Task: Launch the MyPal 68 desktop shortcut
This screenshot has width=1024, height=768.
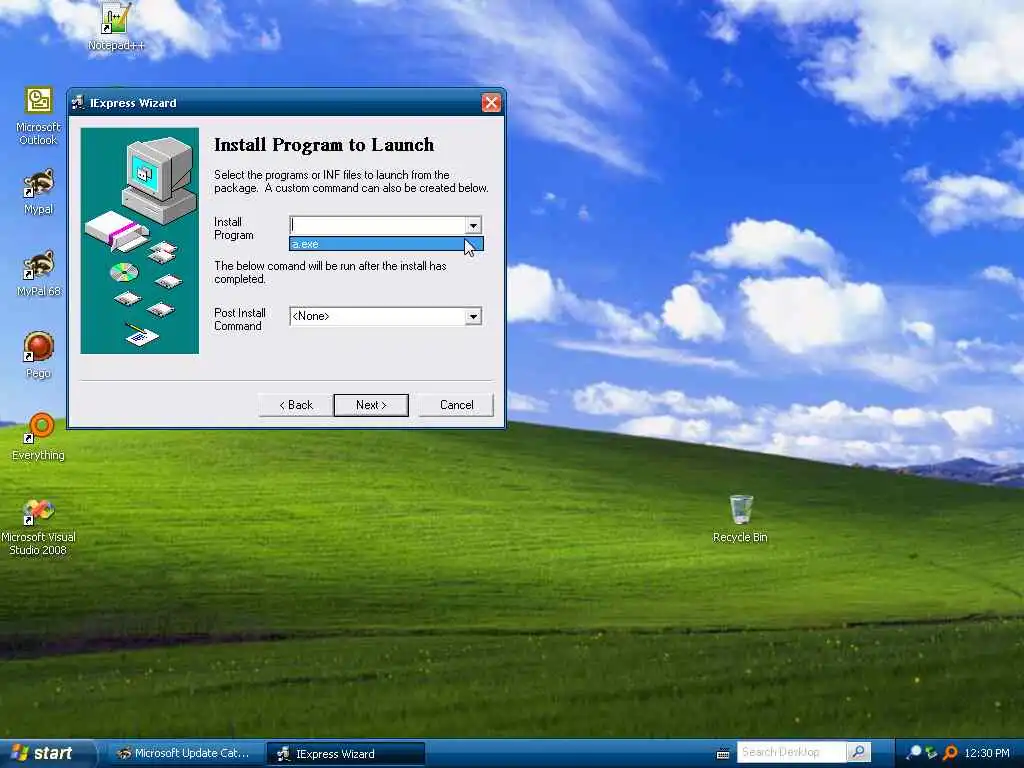Action: tap(39, 273)
